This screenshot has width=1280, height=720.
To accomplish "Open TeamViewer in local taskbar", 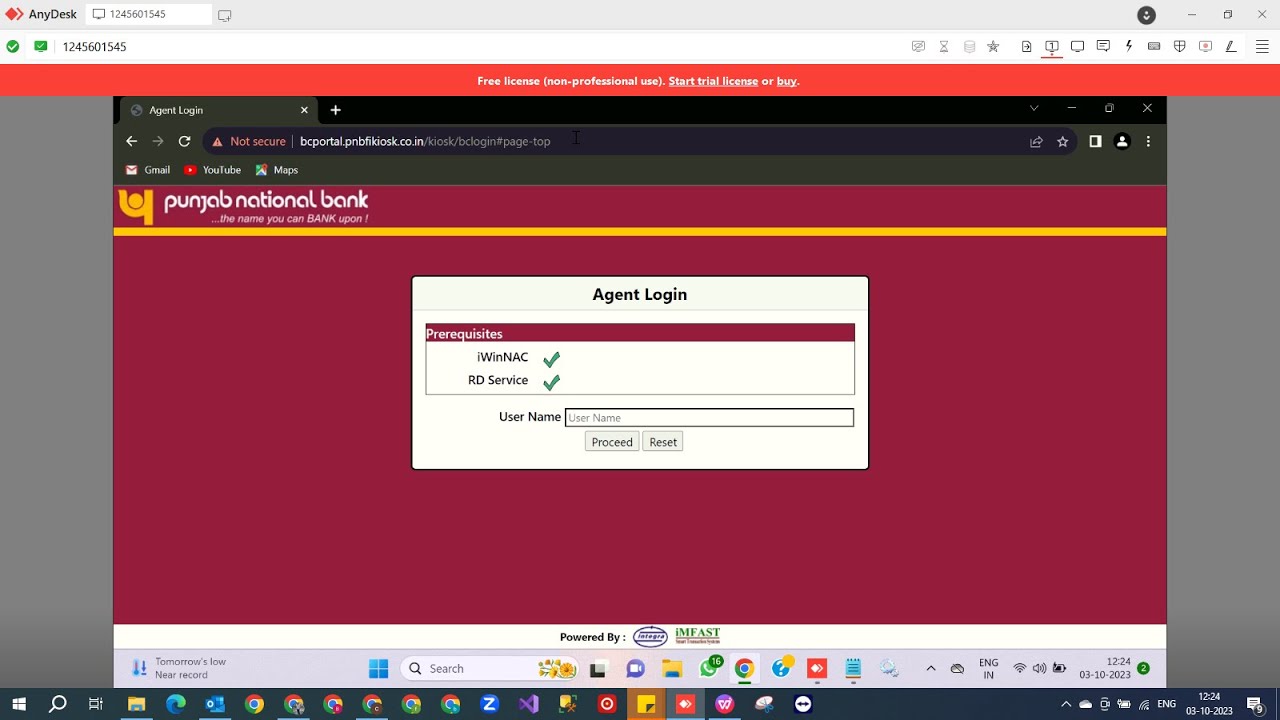I will click(x=803, y=704).
